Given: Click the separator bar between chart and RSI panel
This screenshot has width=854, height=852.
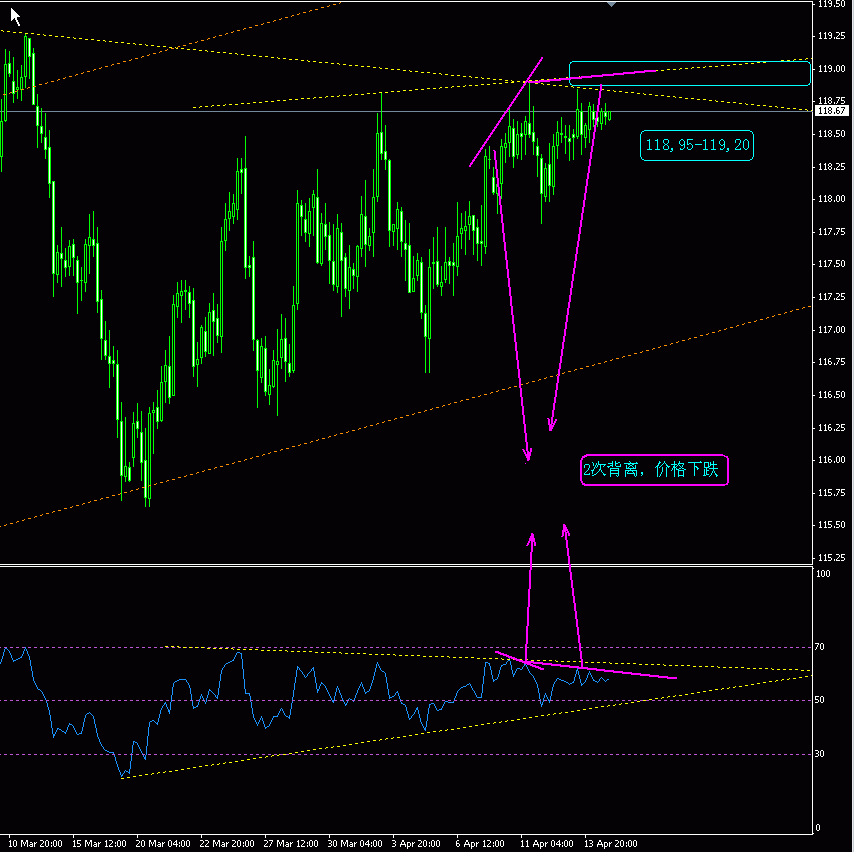Looking at the screenshot, I should tap(400, 566).
